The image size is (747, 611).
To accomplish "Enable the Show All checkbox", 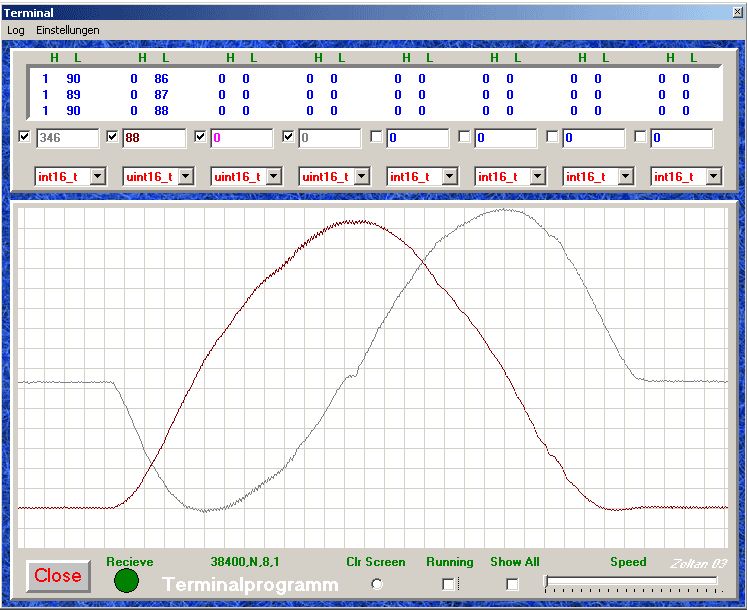I will pos(513,584).
